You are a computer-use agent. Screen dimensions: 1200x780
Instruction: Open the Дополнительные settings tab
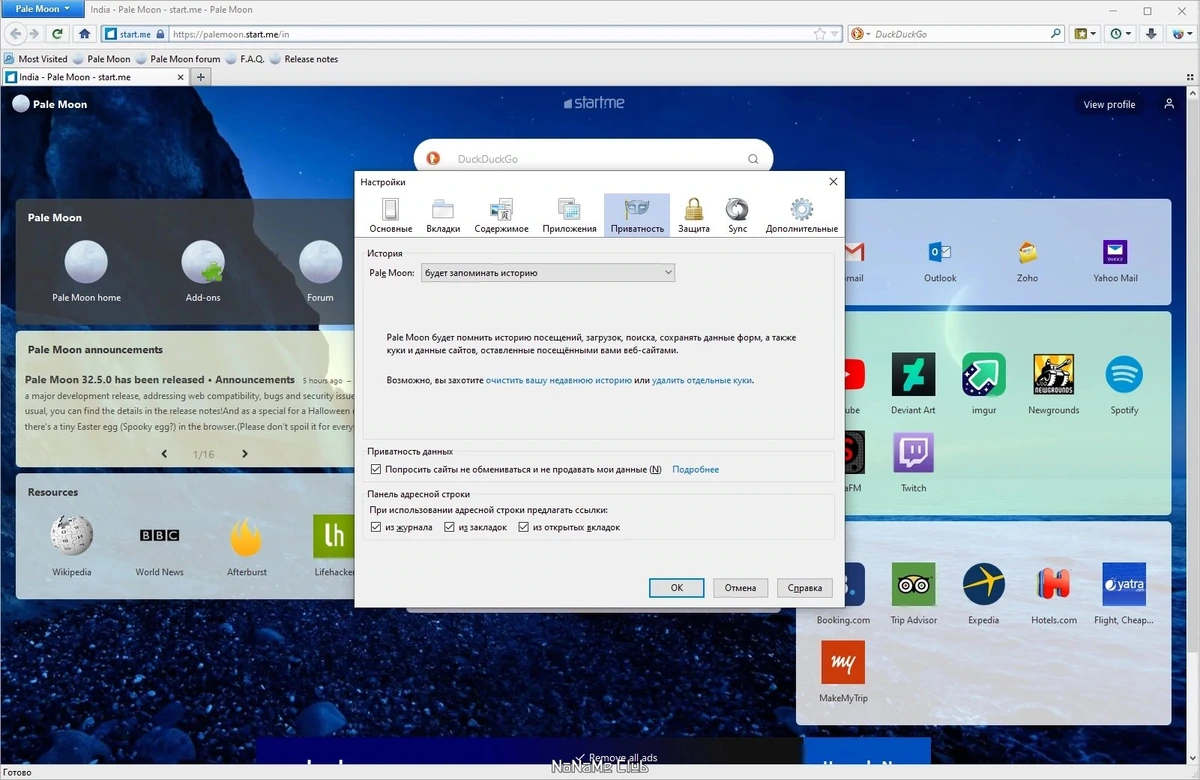click(801, 215)
